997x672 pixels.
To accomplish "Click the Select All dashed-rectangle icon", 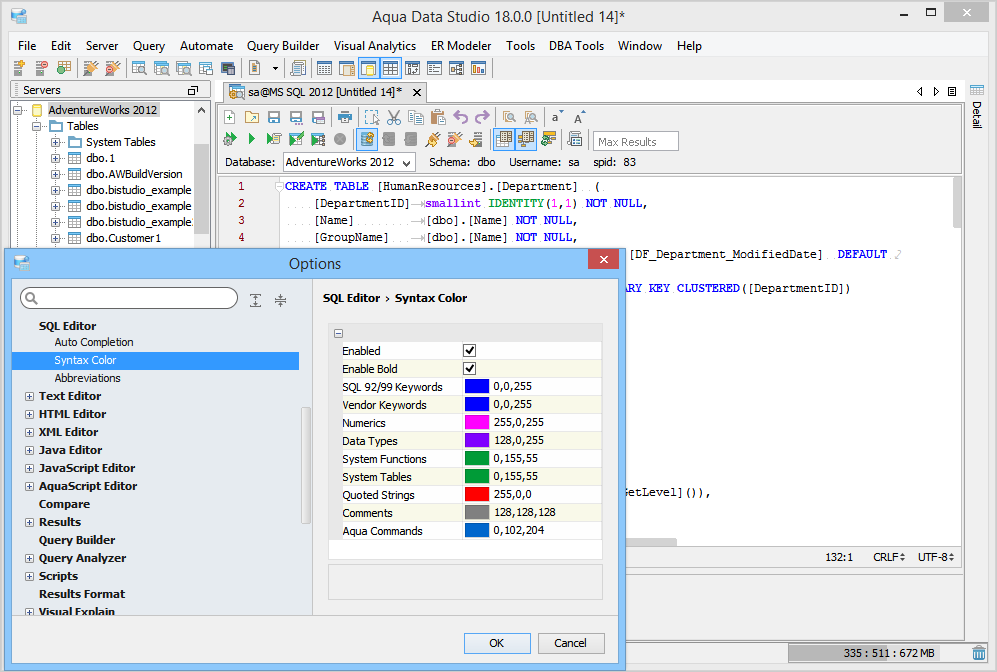I will [x=372, y=118].
